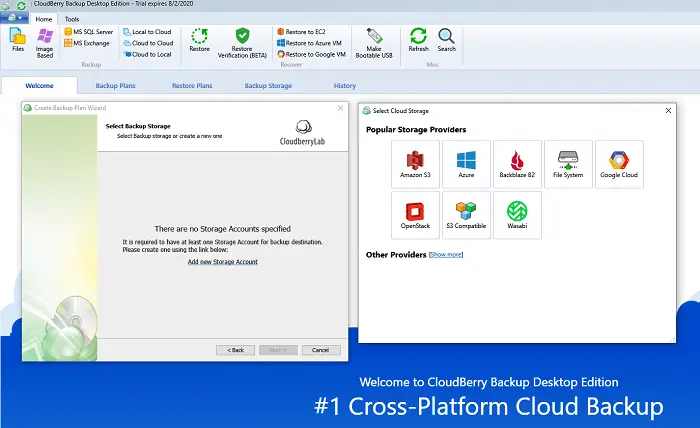Pick Backblaze B2 storage provider
Viewport: 700px width, 428px height.
[x=517, y=164]
